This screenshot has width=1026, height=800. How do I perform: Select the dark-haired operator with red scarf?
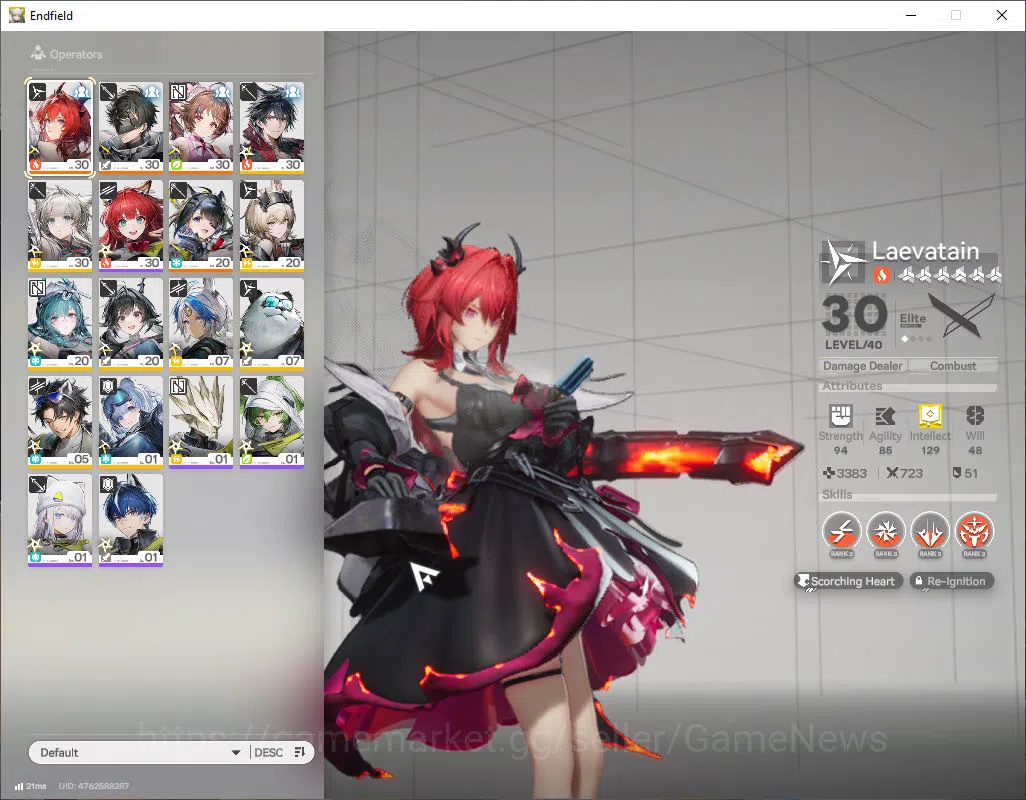(x=272, y=128)
